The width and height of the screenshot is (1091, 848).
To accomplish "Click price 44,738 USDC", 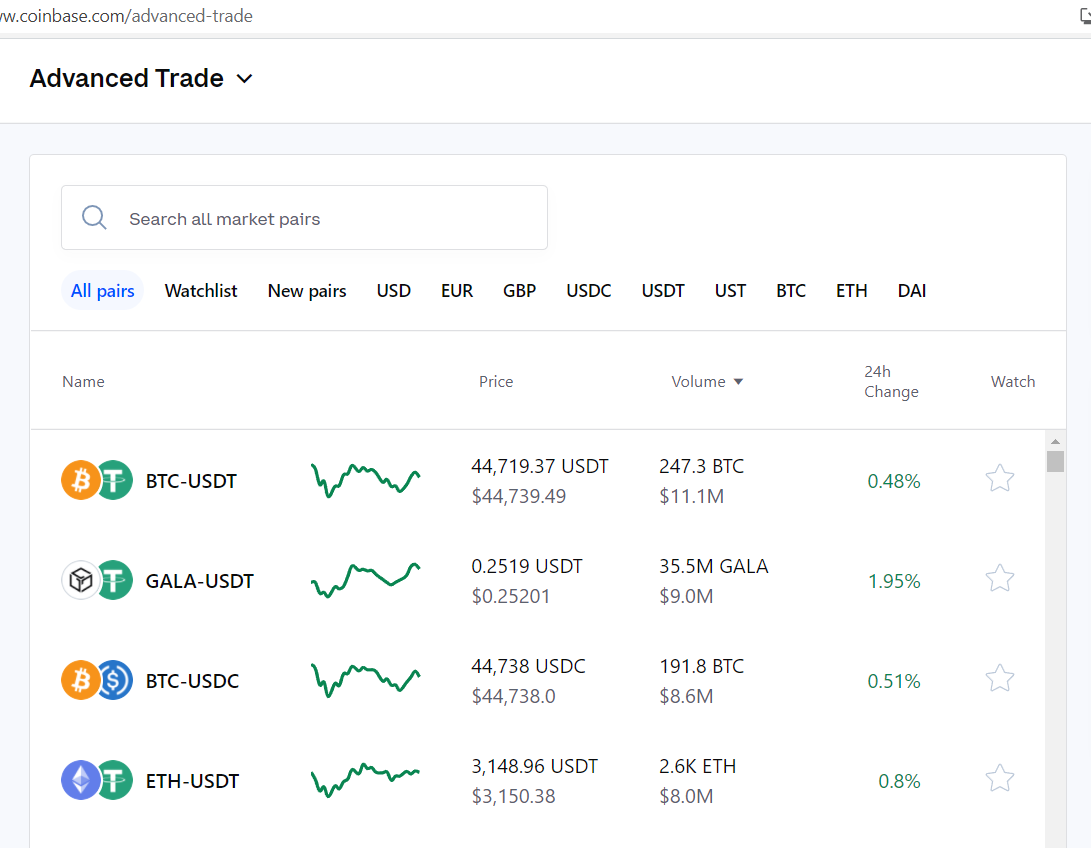I will coord(528,666).
